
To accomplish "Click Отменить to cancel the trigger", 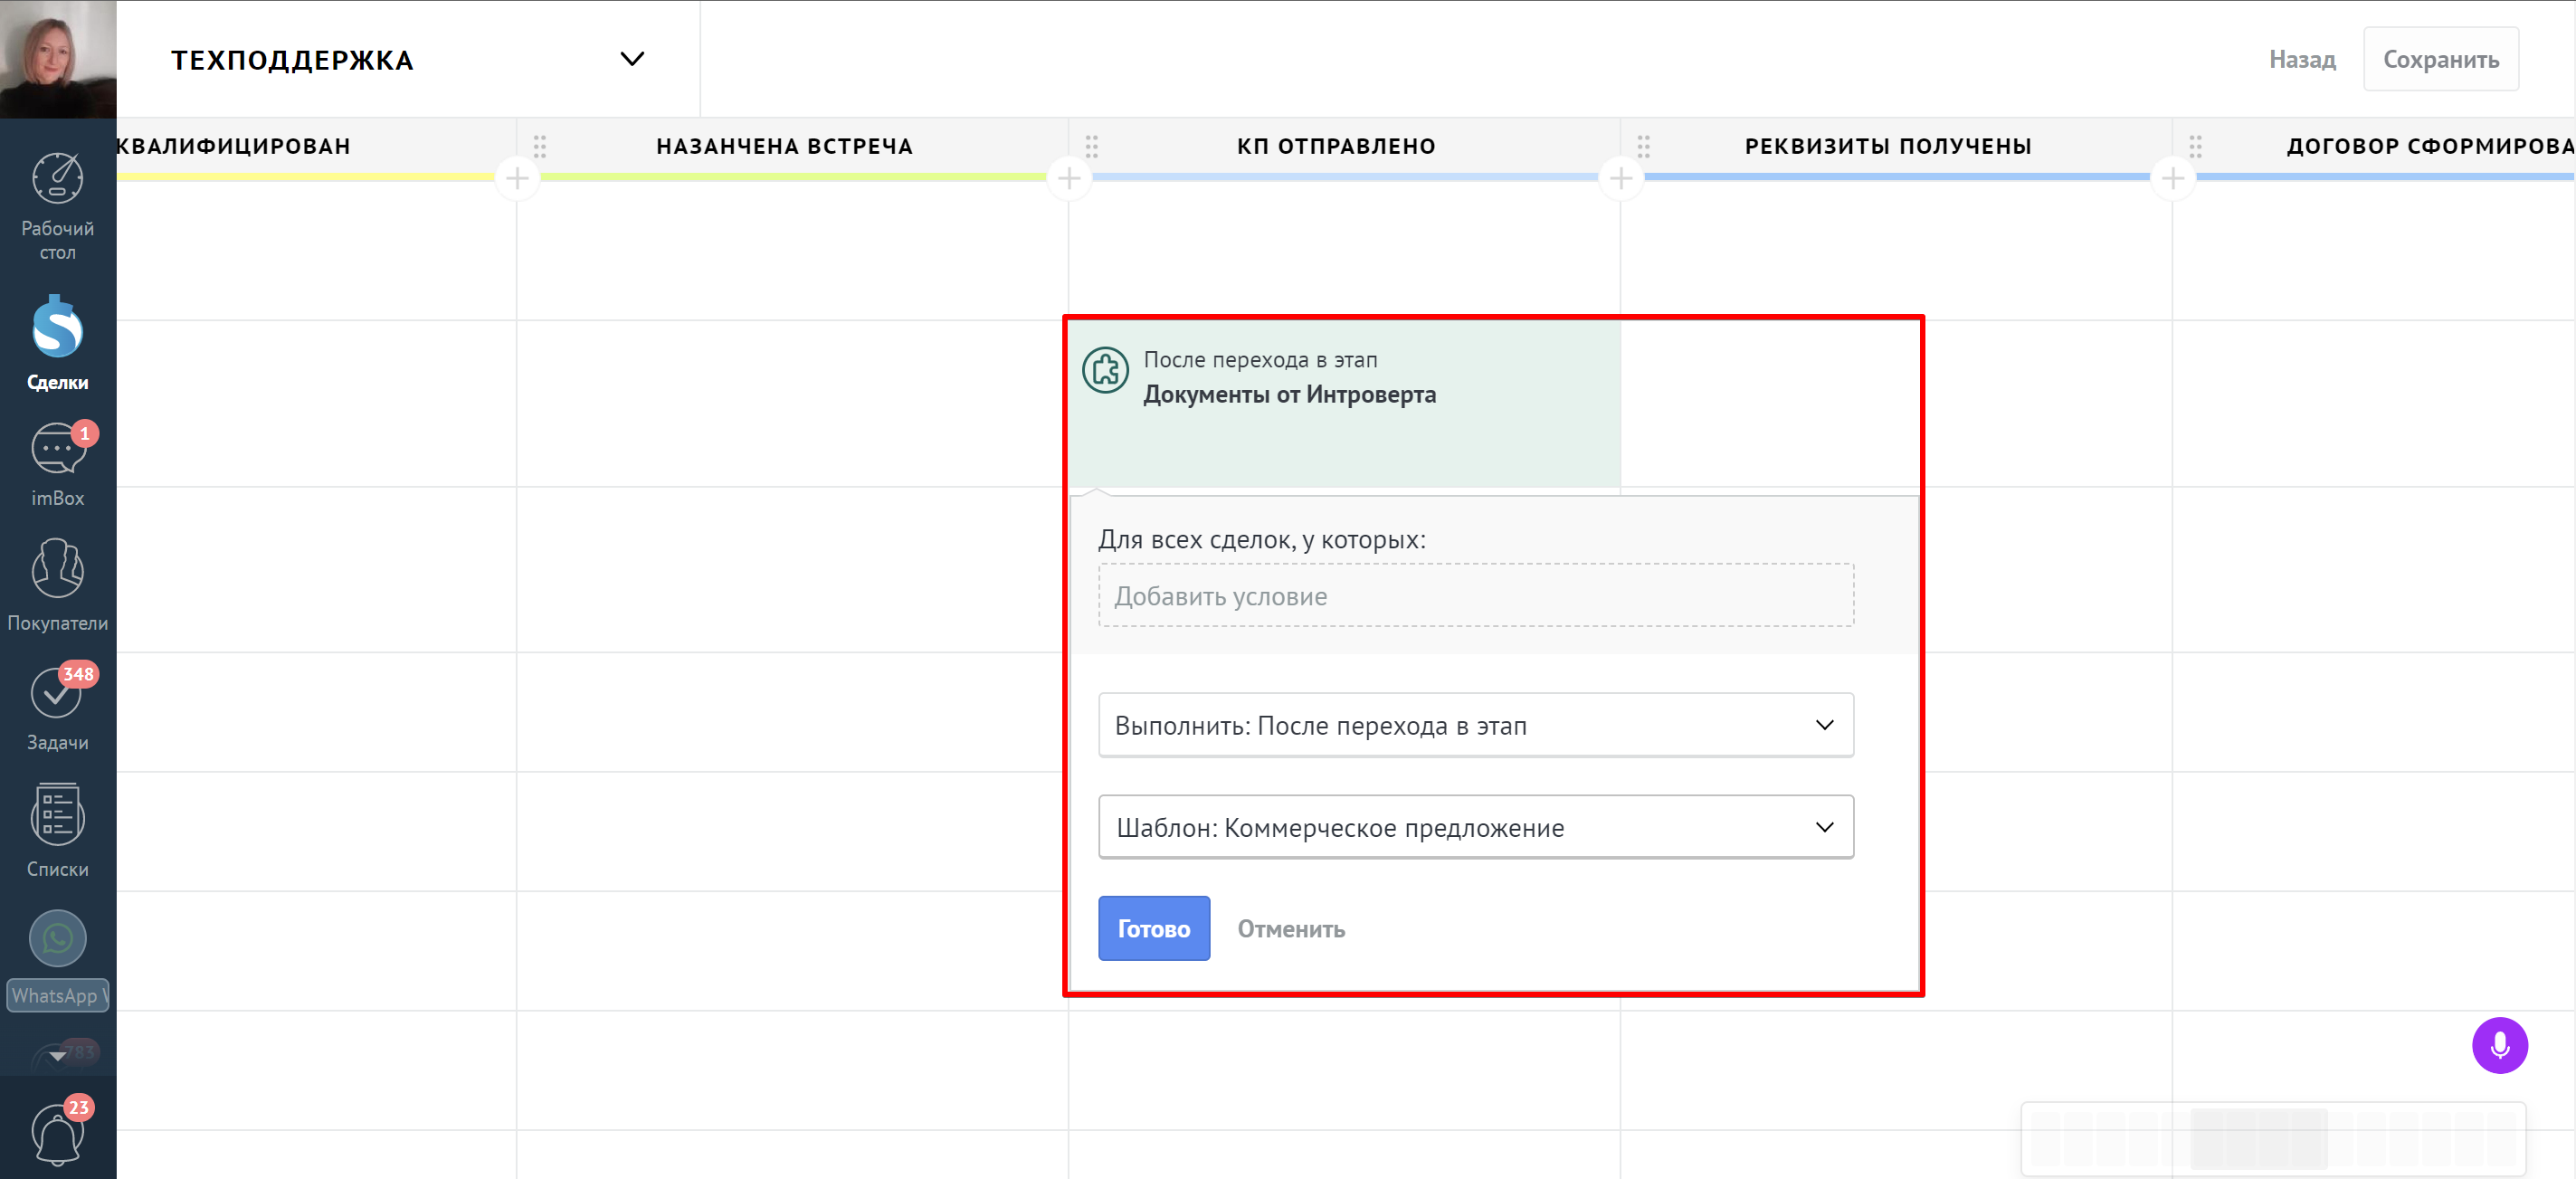I will [x=1291, y=929].
